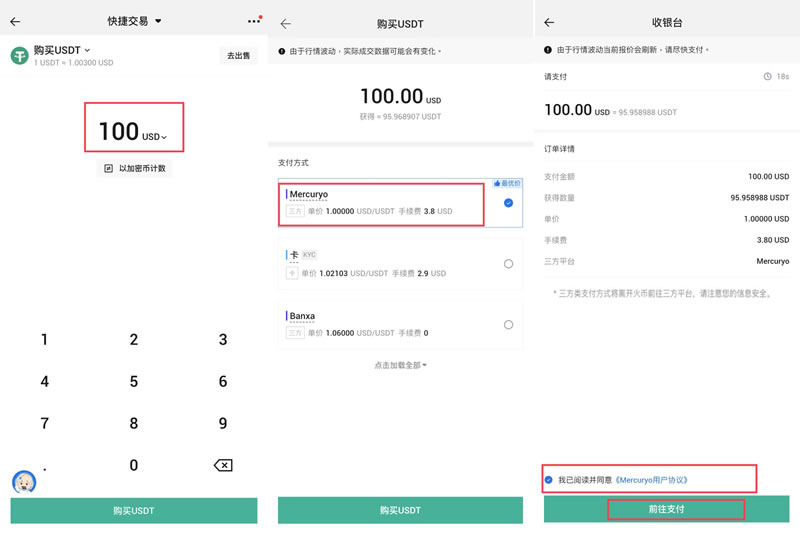The width and height of the screenshot is (800, 546).
Task: Tap the cartoon assistant avatar icon
Action: [24, 482]
